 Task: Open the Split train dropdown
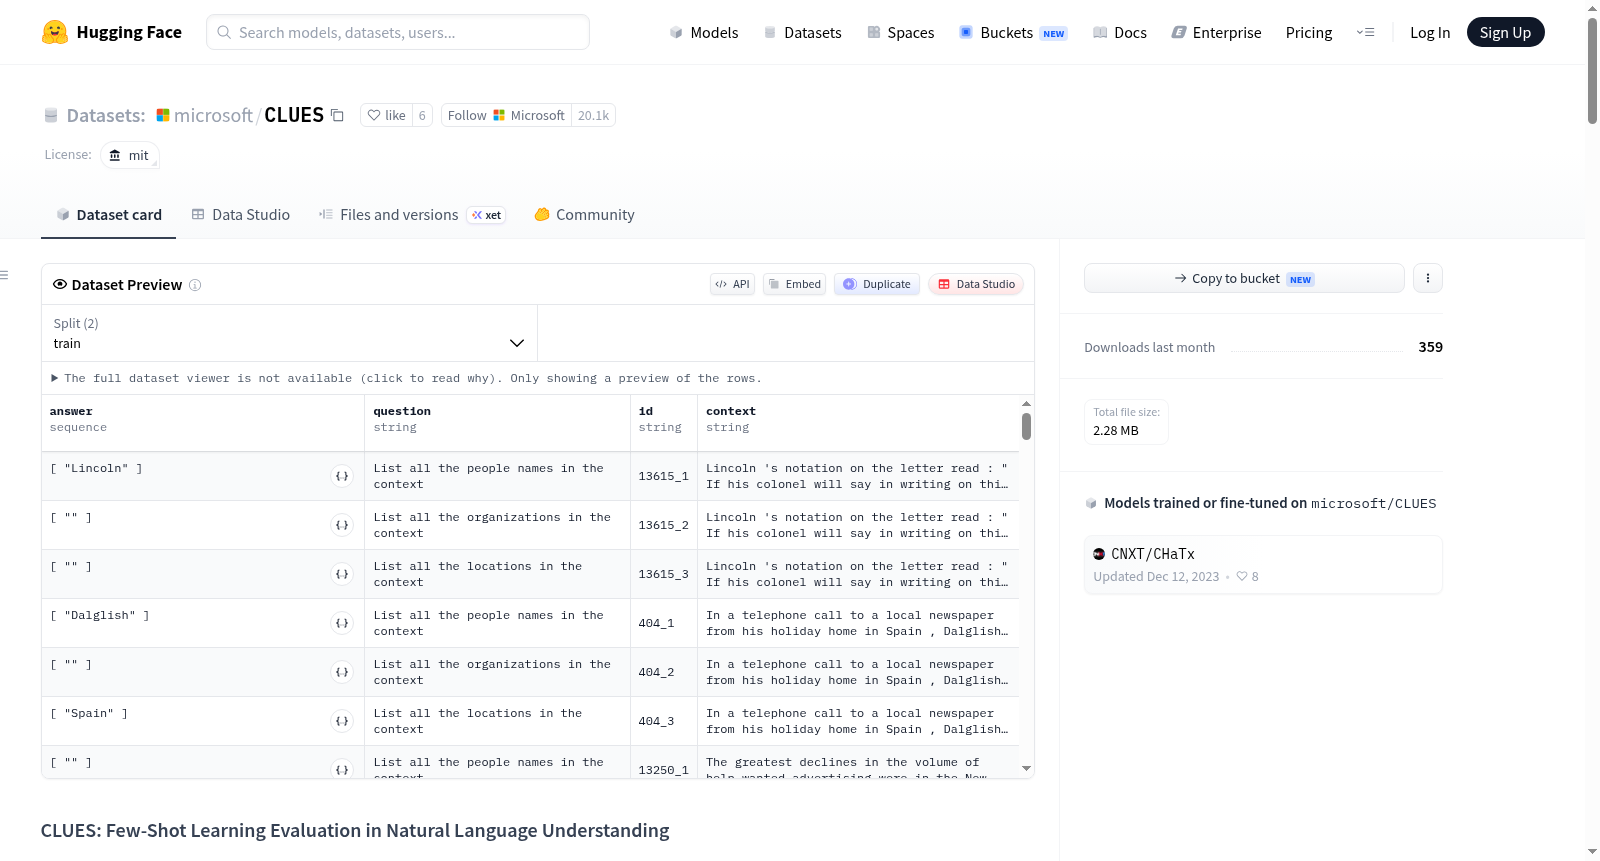[x=289, y=333]
